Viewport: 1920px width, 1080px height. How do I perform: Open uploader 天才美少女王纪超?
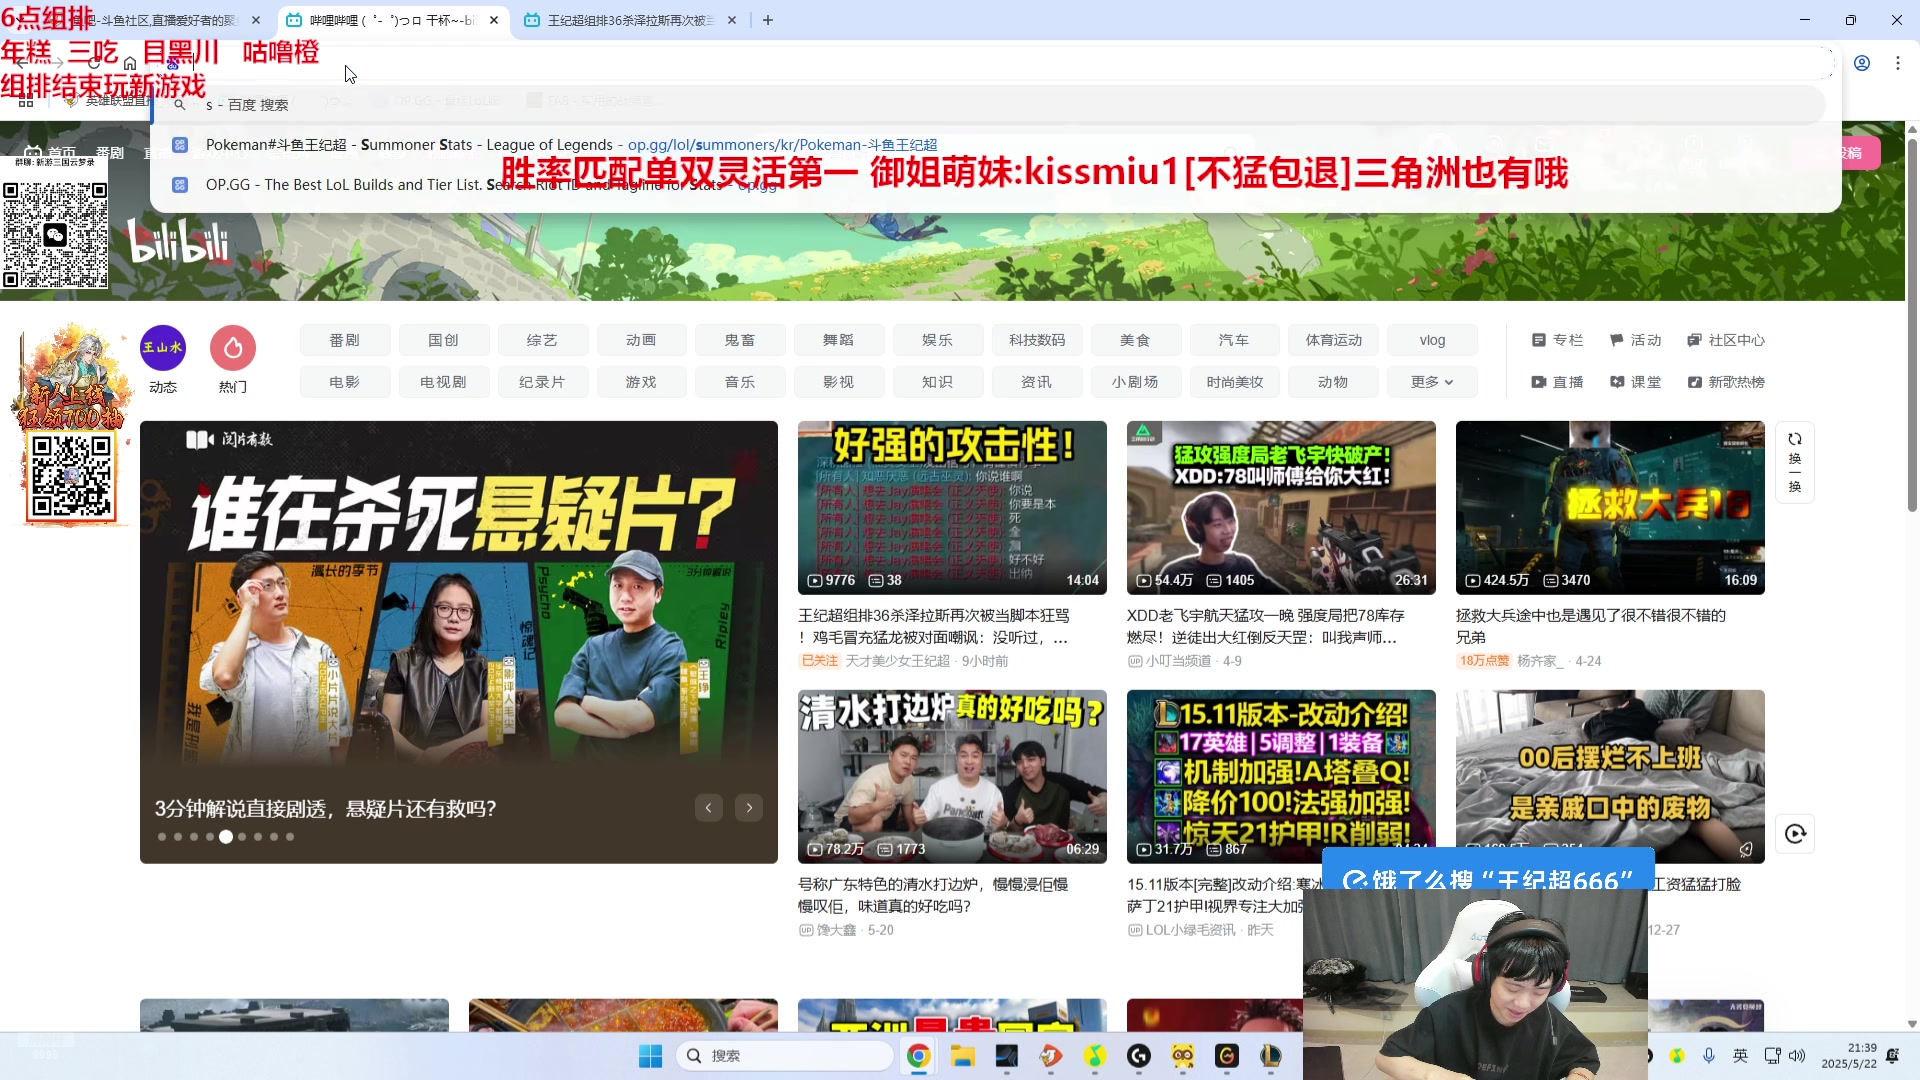897,661
